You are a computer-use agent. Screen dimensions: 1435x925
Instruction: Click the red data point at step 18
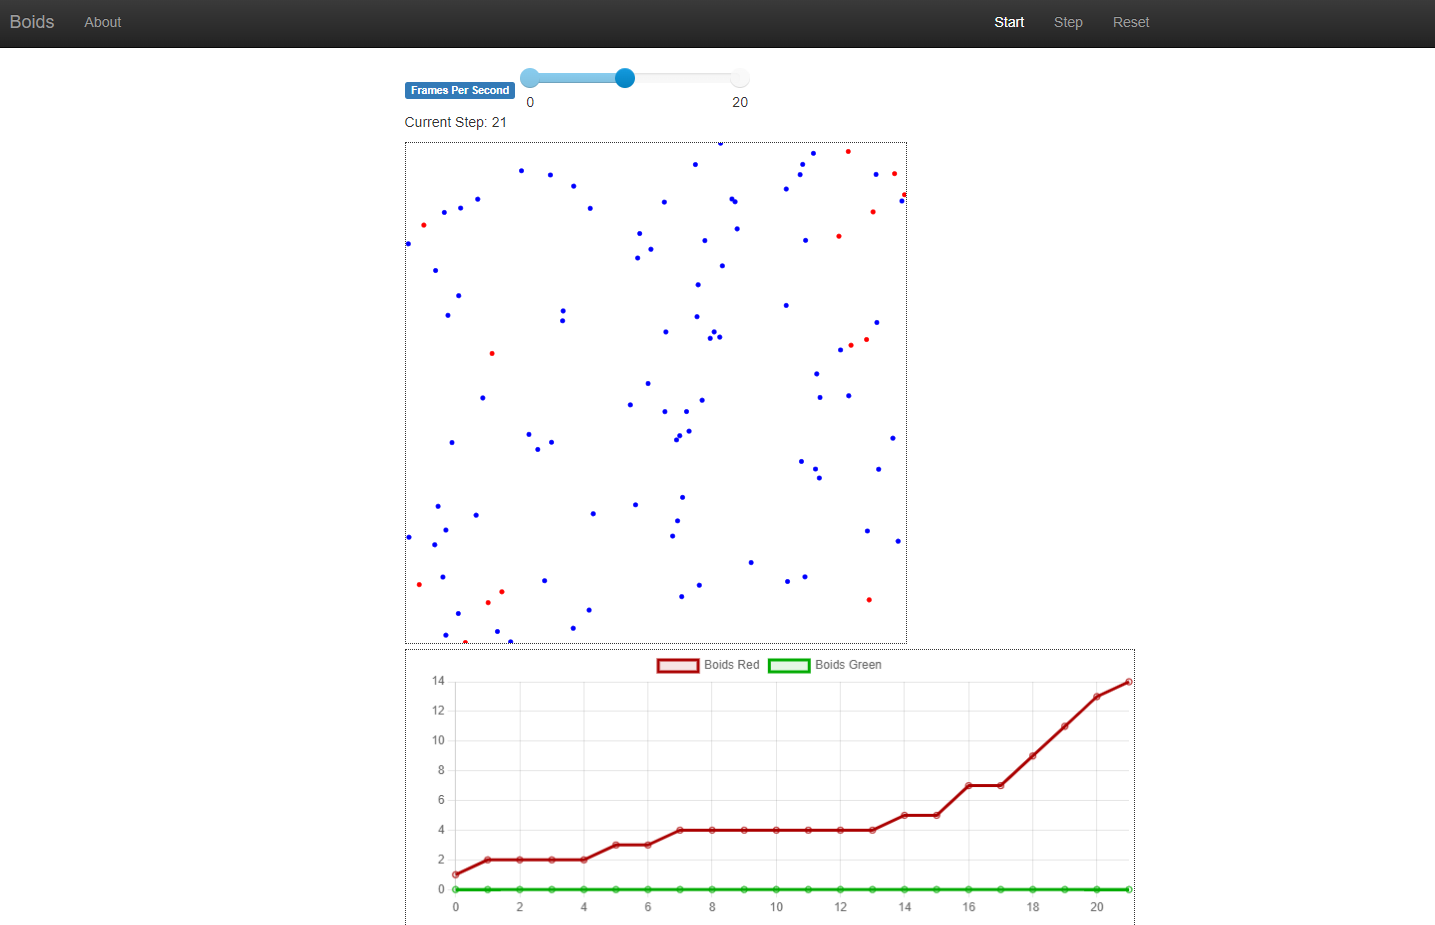coord(1033,756)
